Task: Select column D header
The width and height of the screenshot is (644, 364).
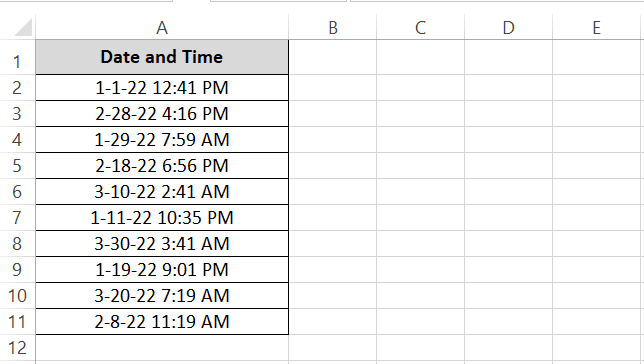Action: (x=508, y=28)
